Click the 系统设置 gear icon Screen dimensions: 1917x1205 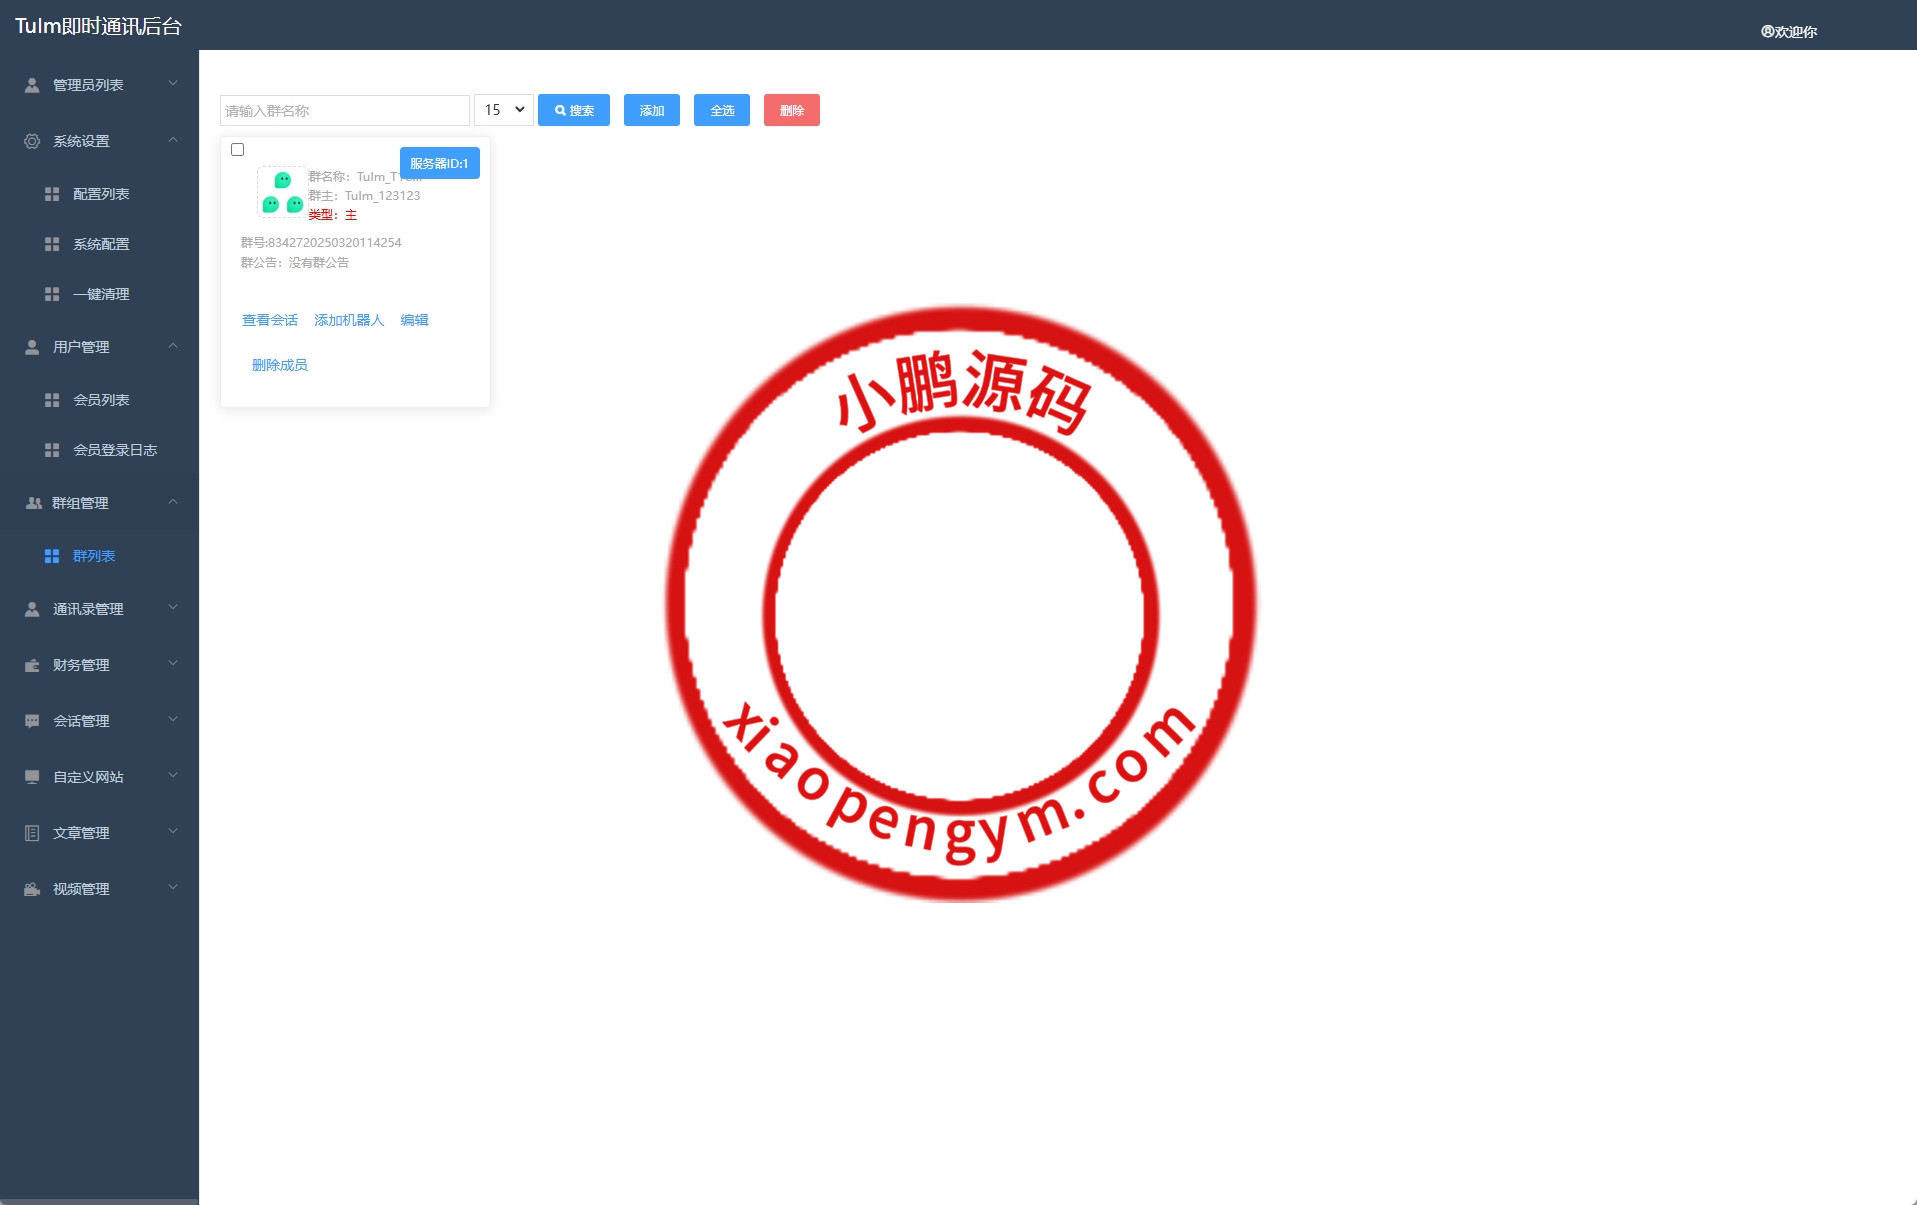[x=32, y=141]
